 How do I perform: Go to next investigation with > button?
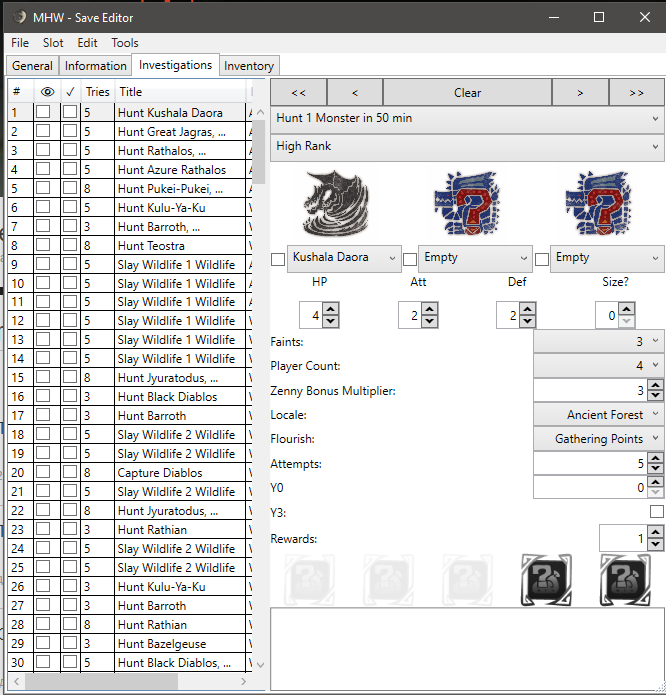580,93
